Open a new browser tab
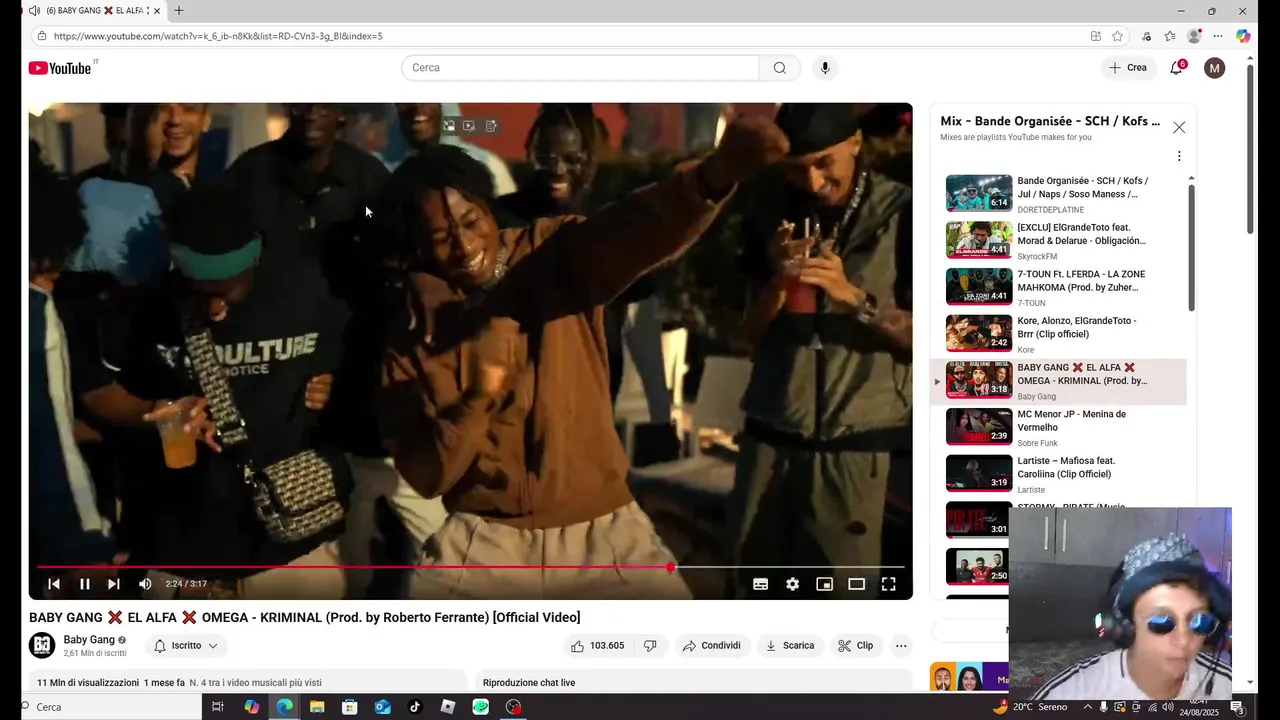 pos(179,11)
